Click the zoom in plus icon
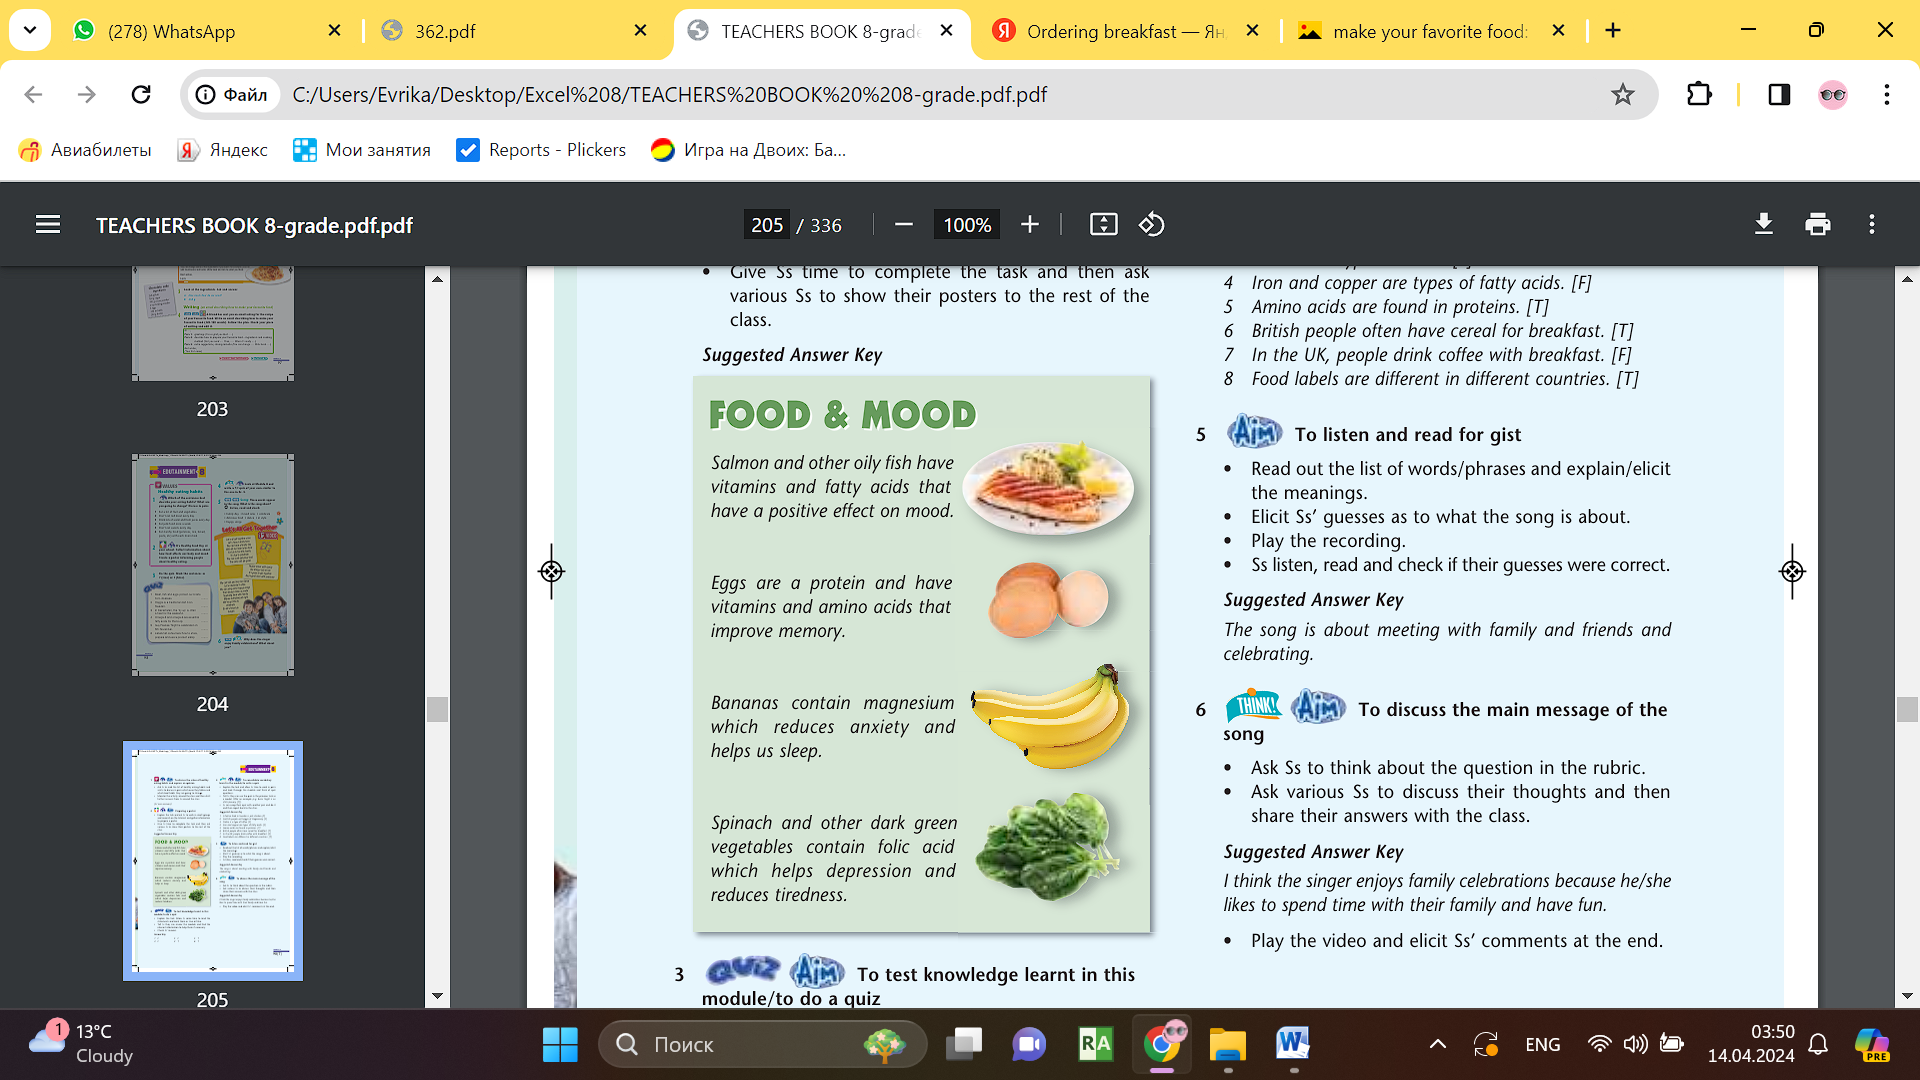The height and width of the screenshot is (1080, 1920). pos(1030,225)
